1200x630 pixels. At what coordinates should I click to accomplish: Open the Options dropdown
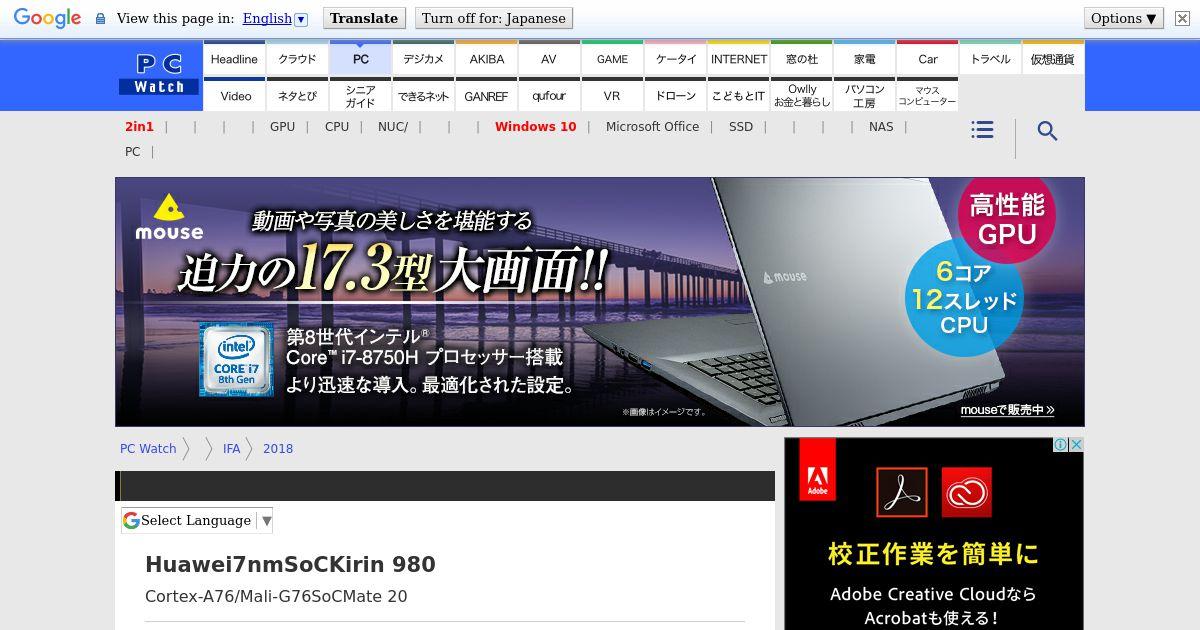point(1123,18)
